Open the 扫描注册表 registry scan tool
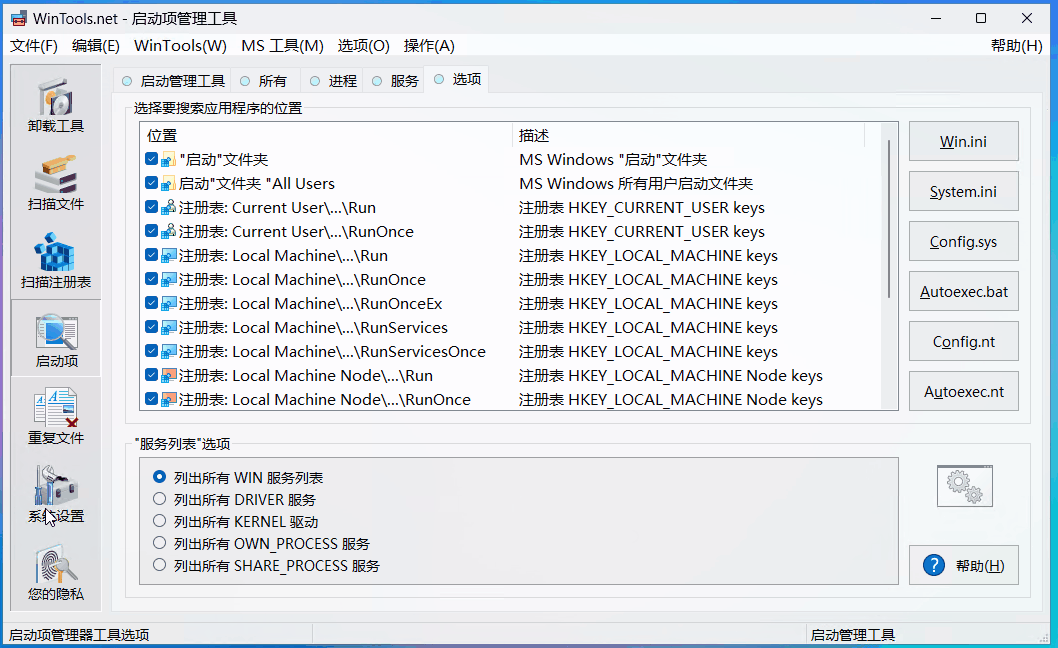This screenshot has height=648, width=1058. 56,262
